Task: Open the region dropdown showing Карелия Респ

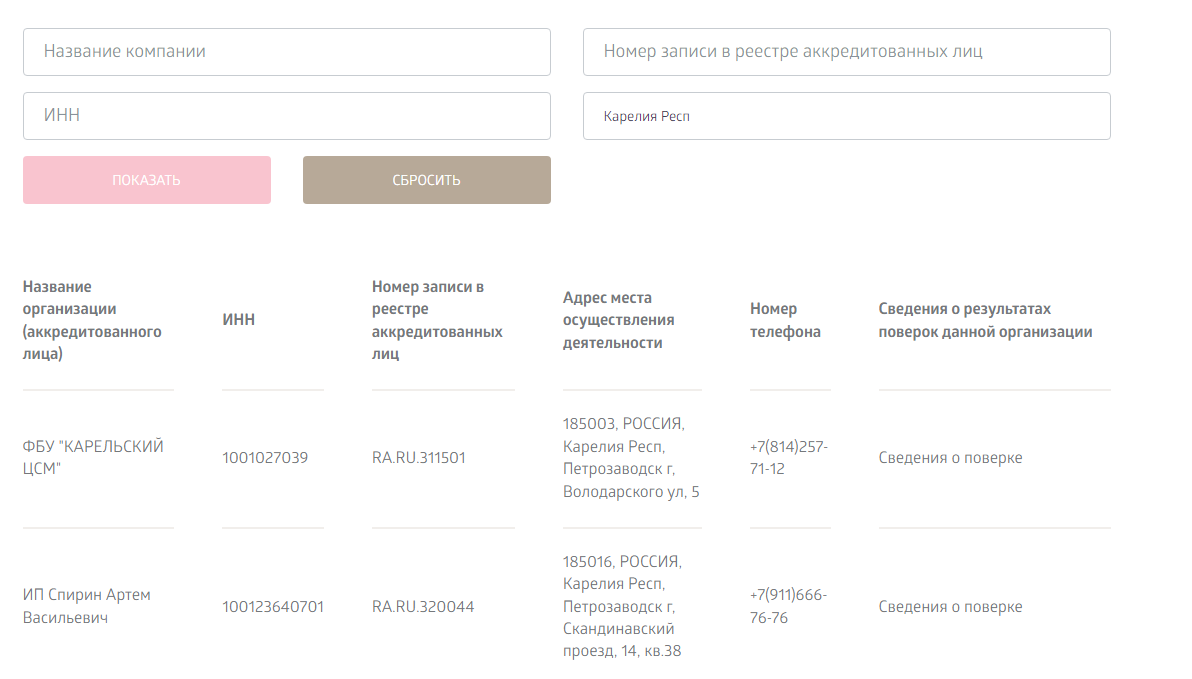Action: tap(846, 116)
